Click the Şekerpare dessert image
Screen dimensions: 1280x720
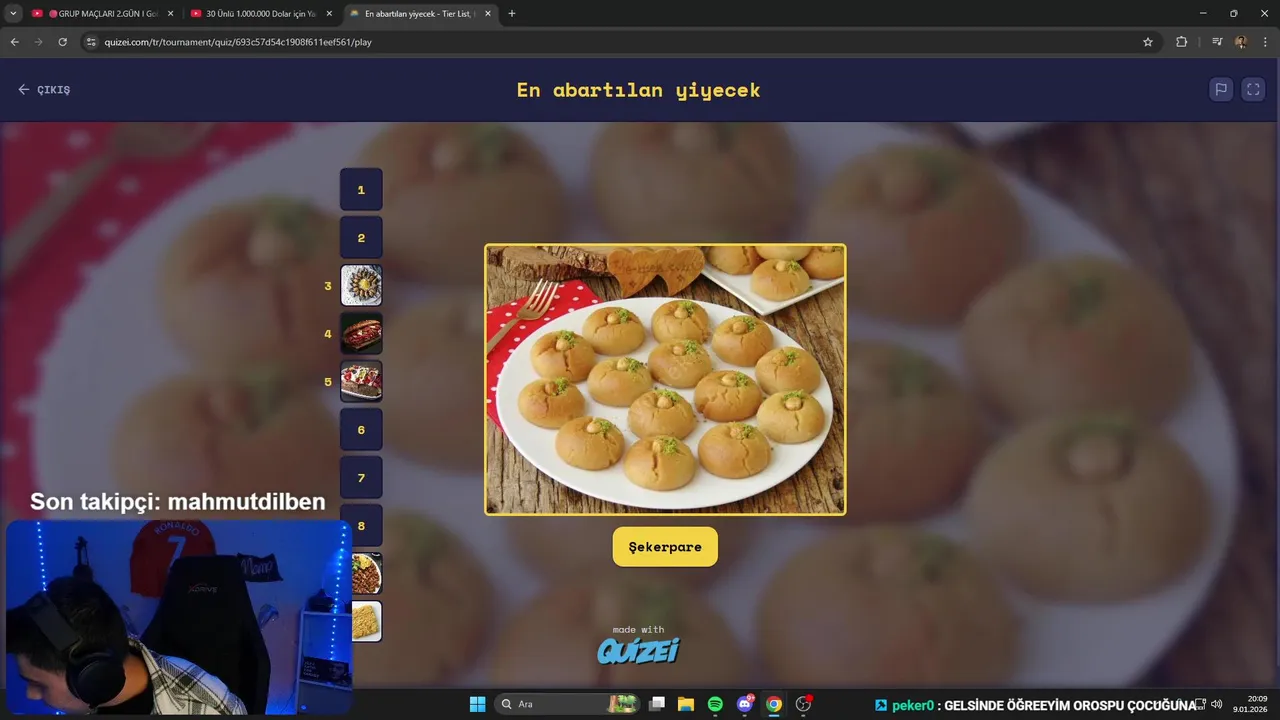point(665,380)
